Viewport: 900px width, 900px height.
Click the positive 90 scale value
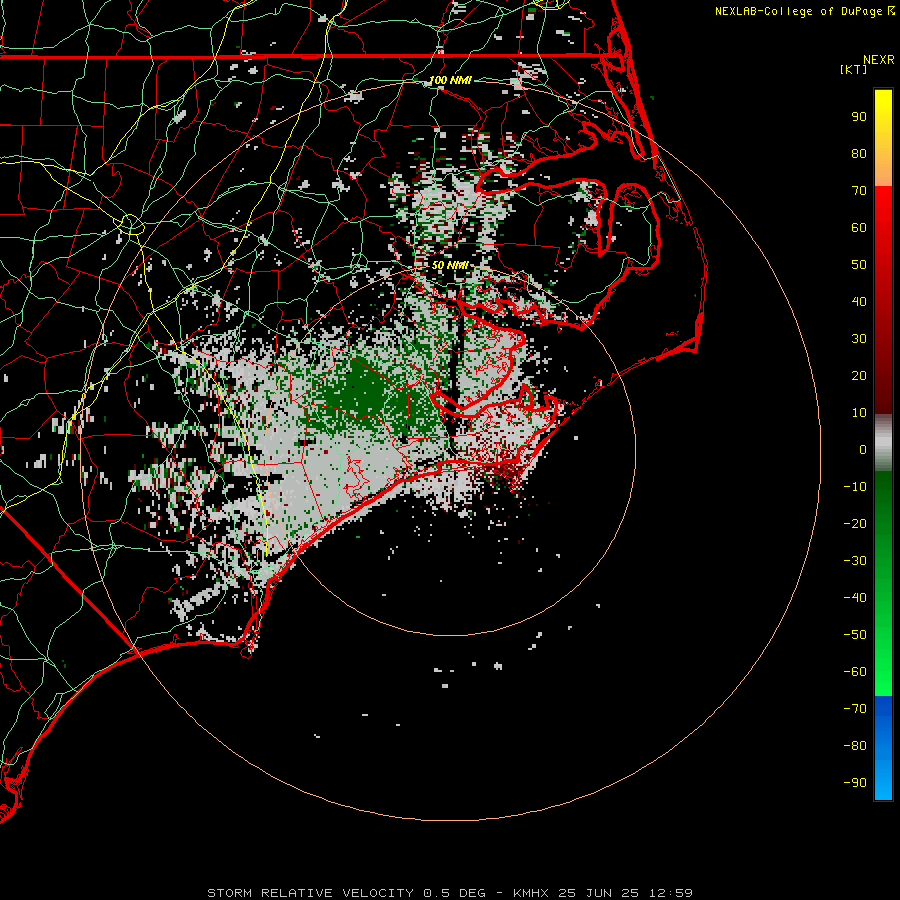[859, 117]
